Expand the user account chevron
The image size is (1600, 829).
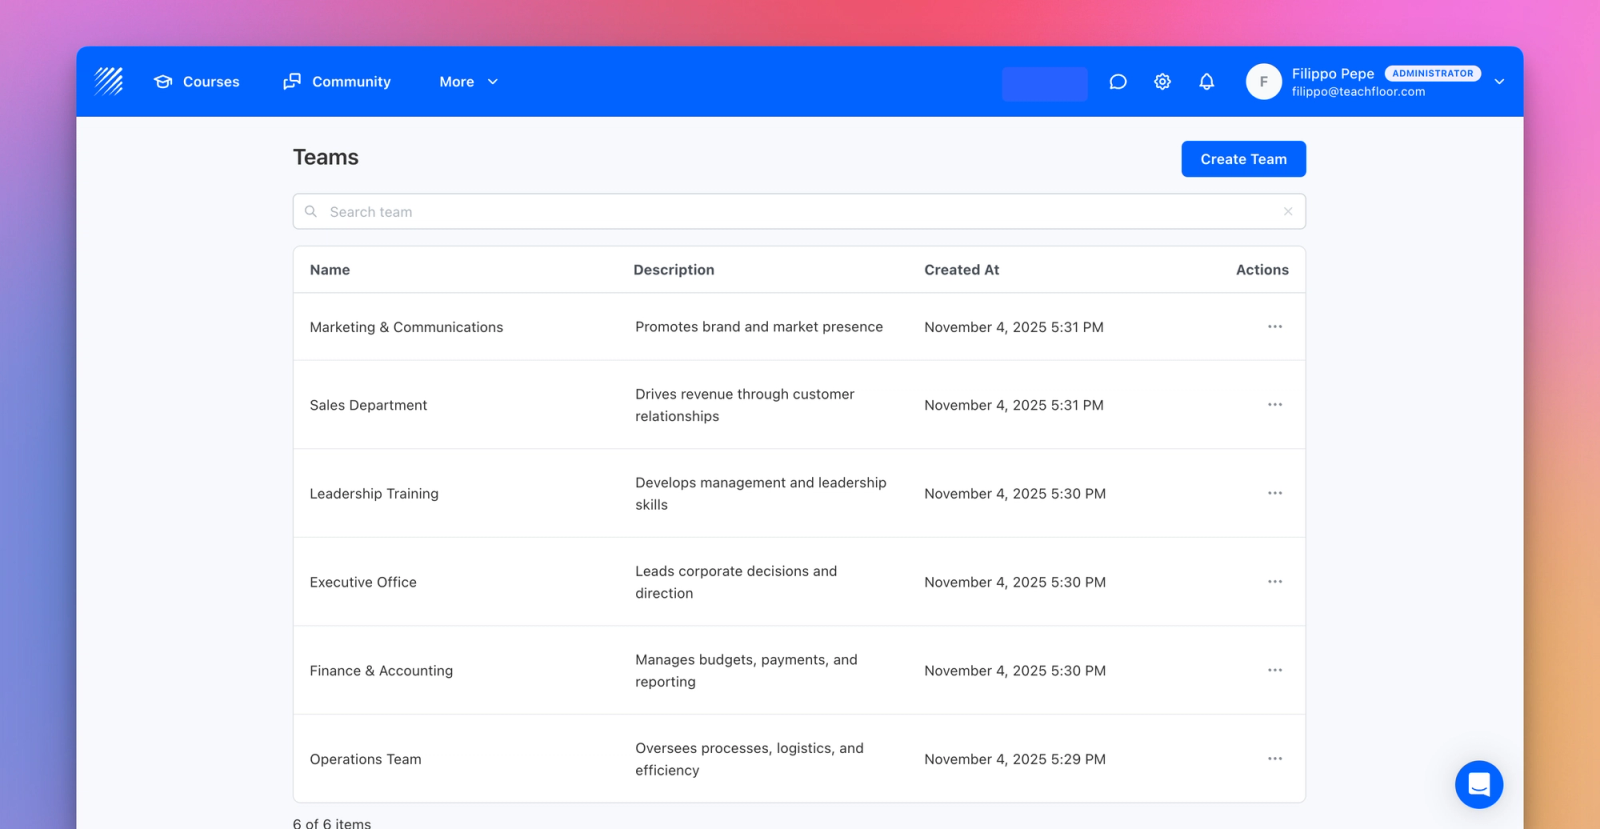(1499, 82)
